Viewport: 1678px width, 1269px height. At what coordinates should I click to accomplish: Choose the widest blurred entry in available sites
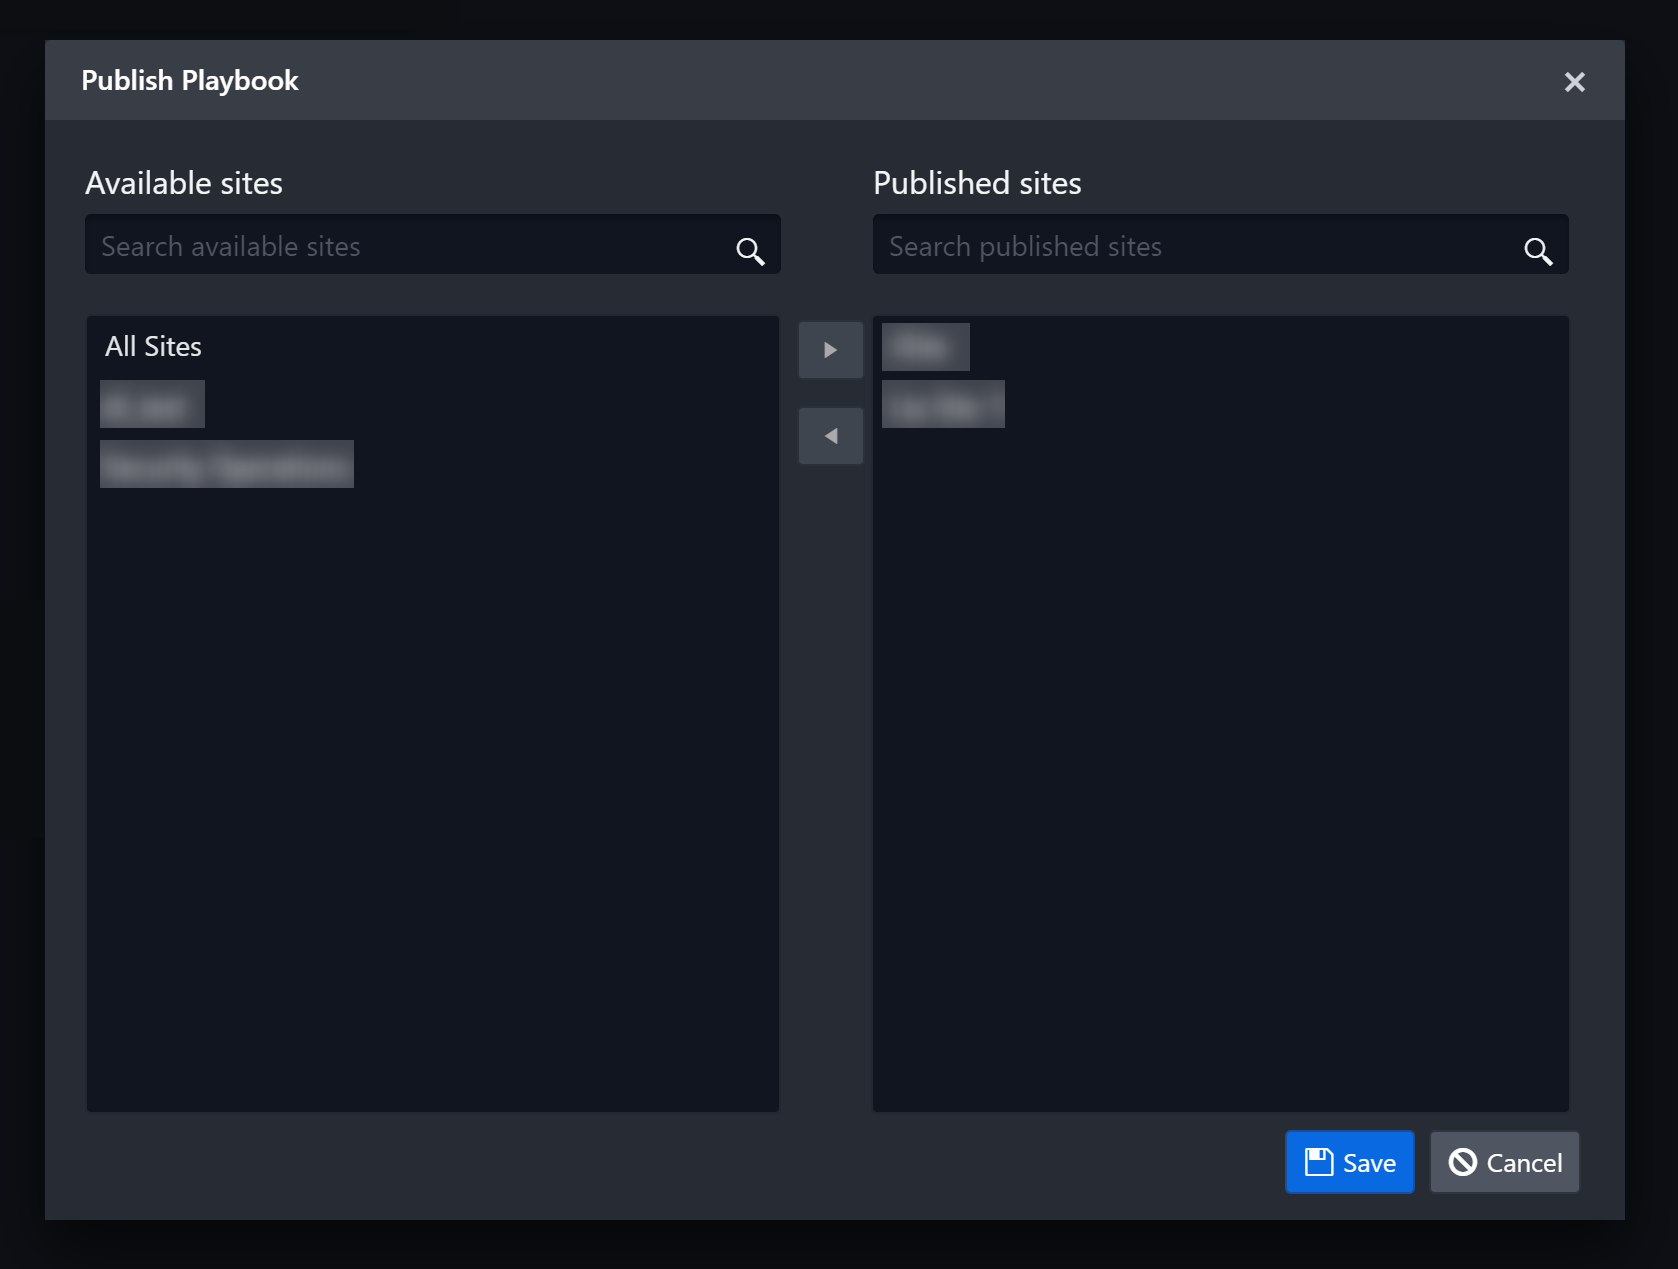(227, 464)
